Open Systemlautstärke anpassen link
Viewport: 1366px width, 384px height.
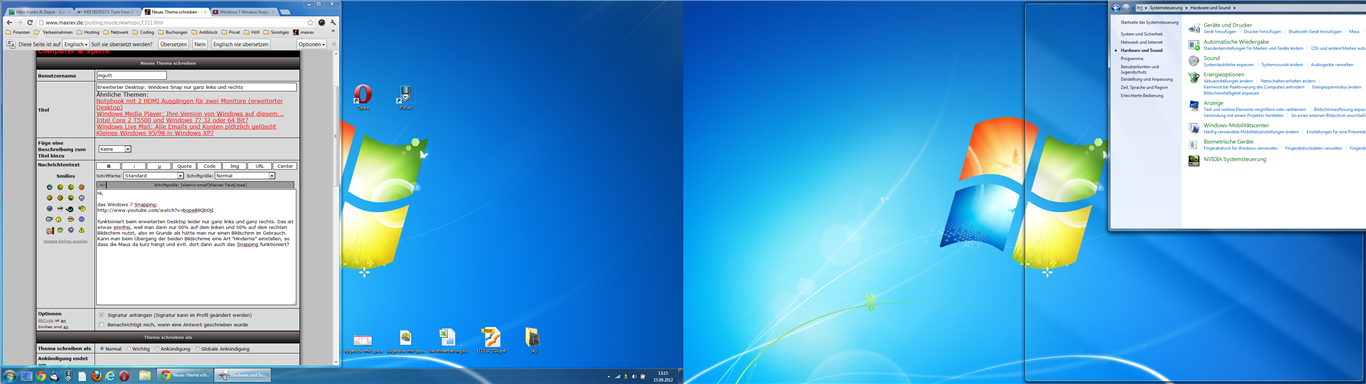[1229, 64]
